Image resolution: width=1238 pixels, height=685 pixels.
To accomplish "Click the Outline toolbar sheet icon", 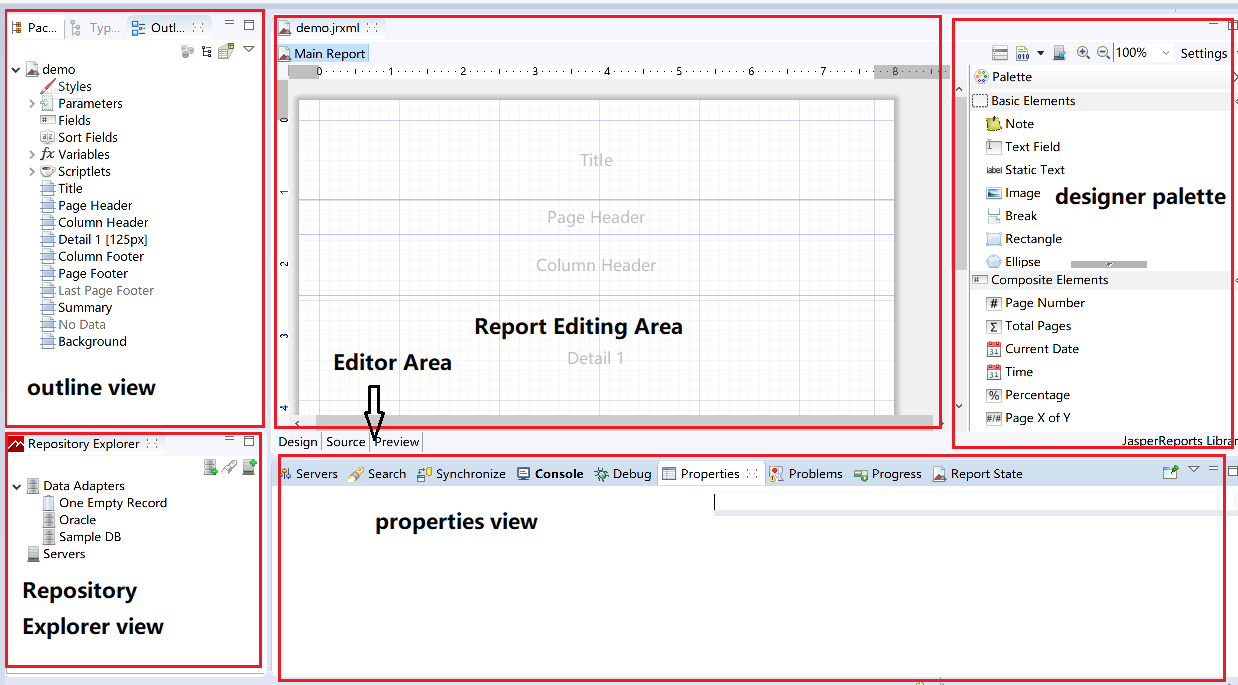I will point(226,51).
